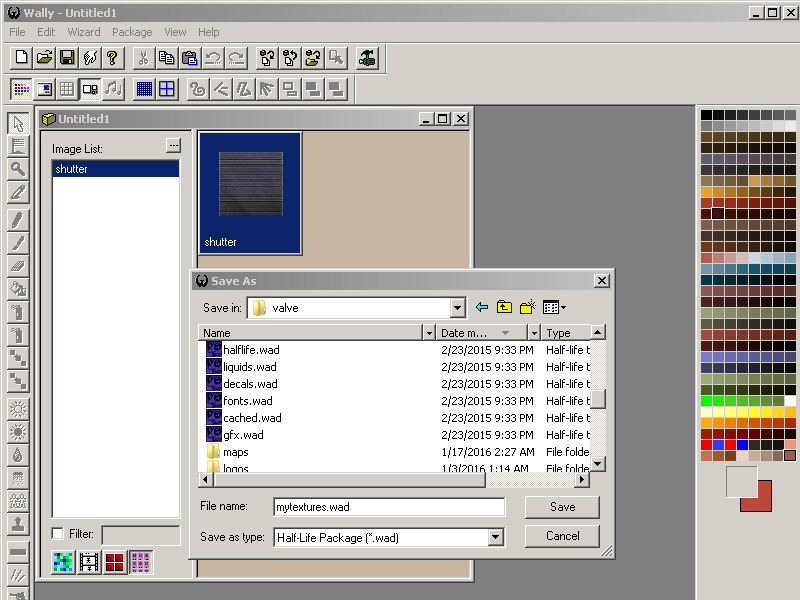
Task: Click the Create New Folder icon
Action: coord(528,308)
